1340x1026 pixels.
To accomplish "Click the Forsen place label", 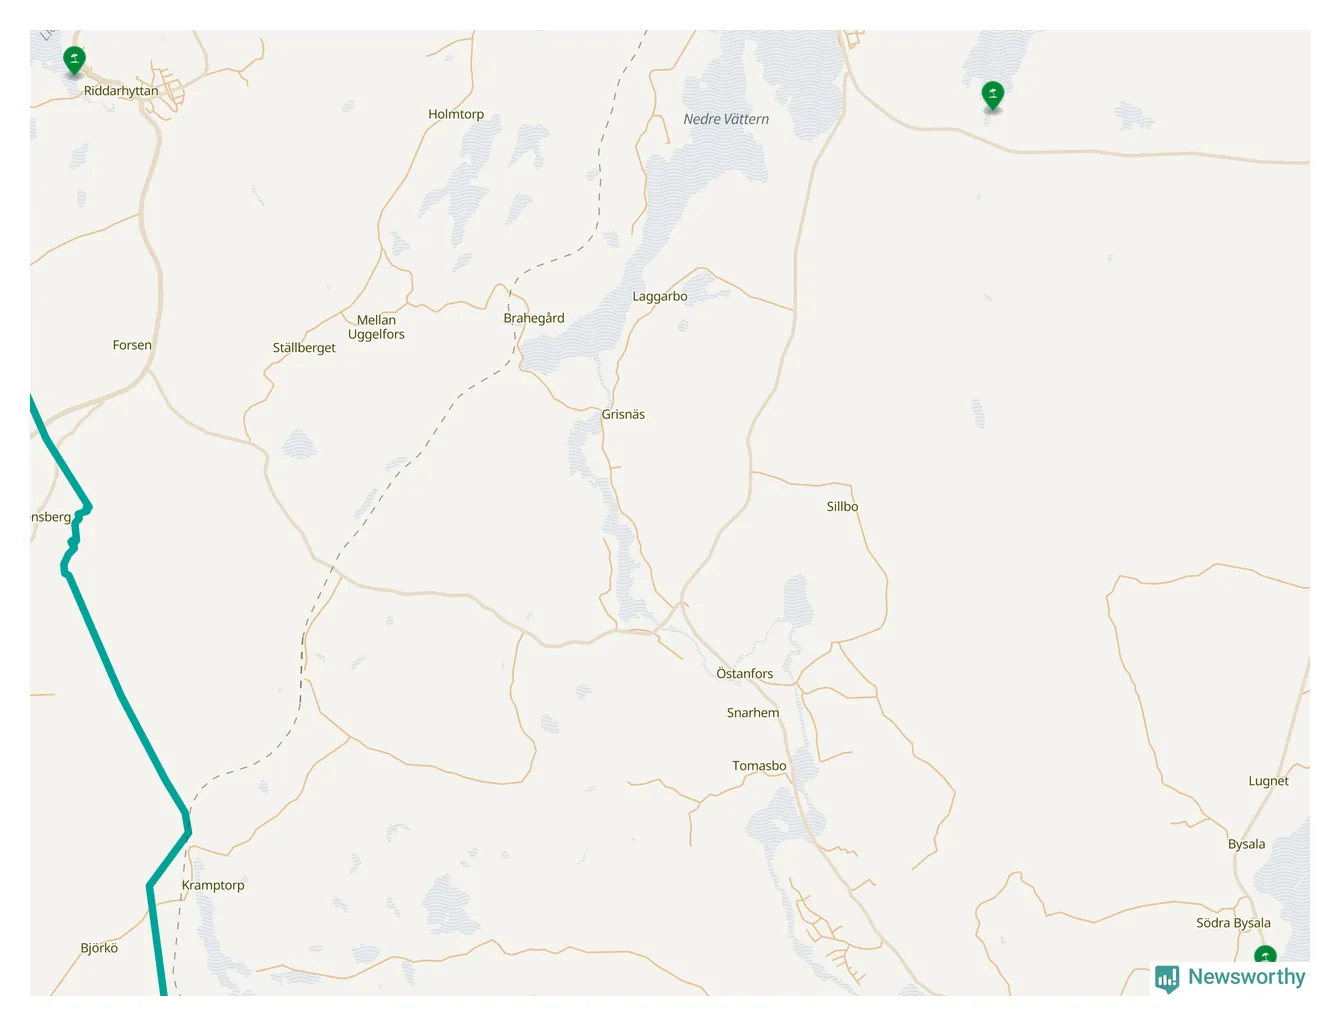I will coord(132,345).
